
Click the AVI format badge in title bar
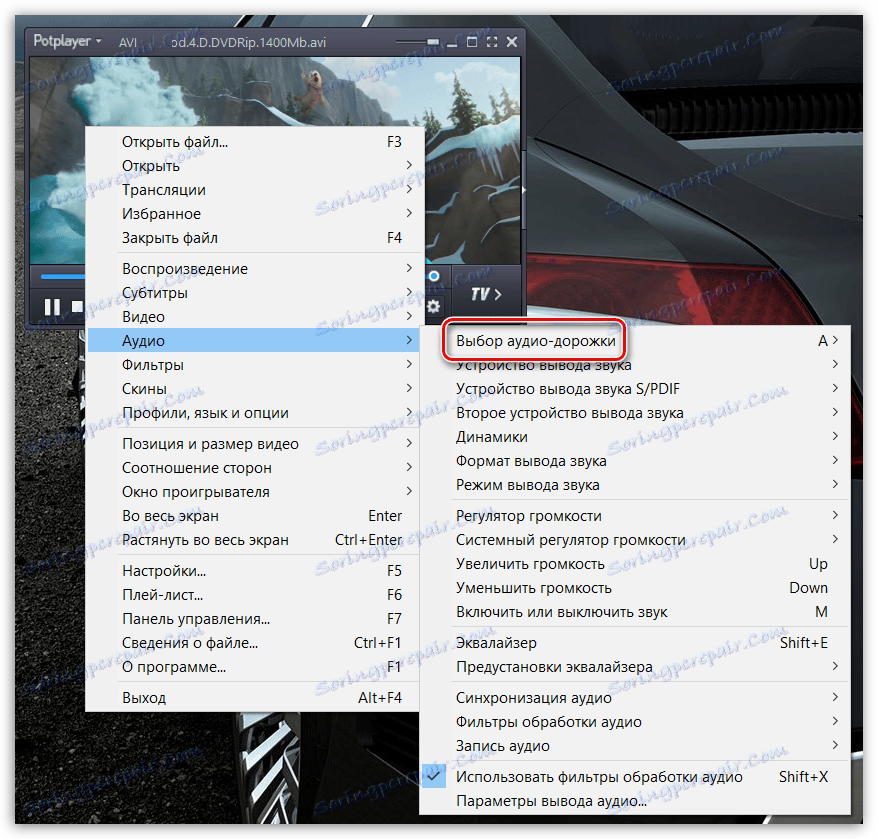point(127,42)
